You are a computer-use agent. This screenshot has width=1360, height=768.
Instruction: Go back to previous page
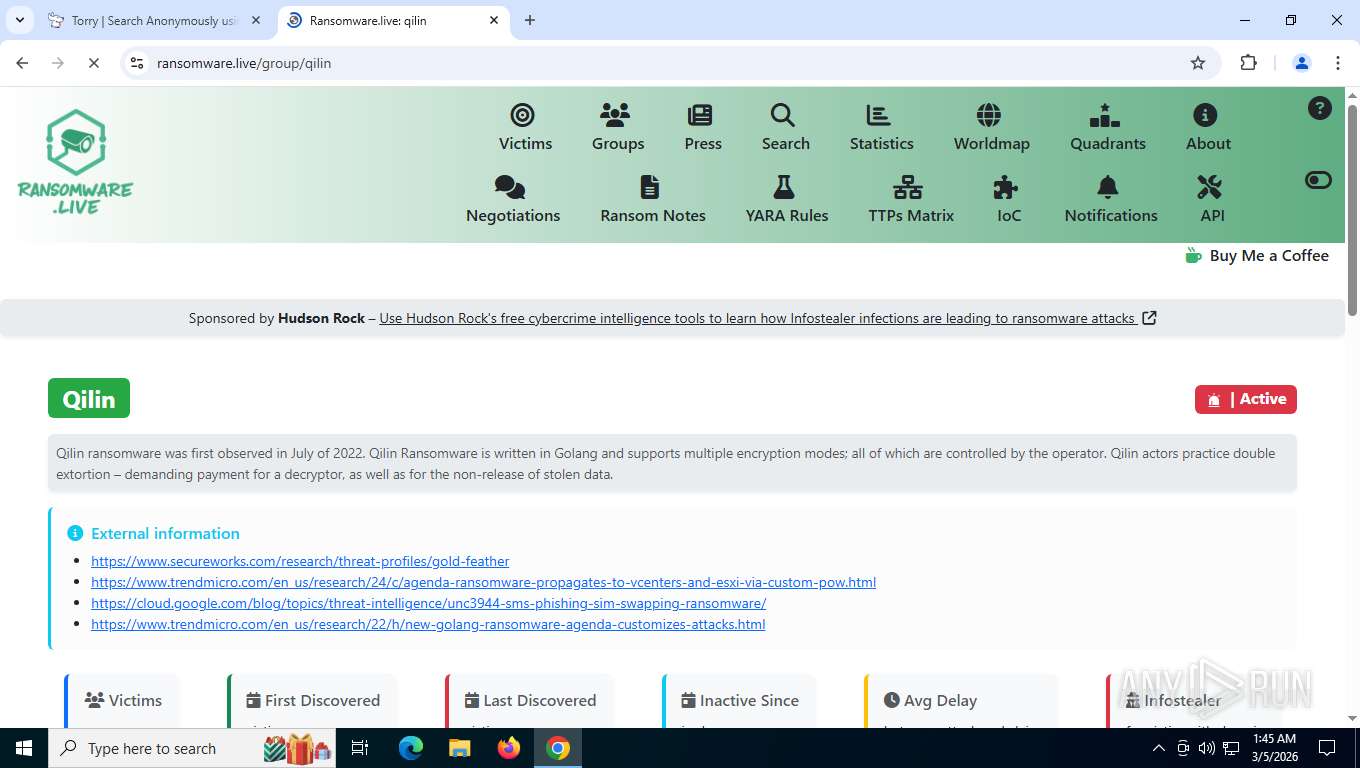click(x=22, y=63)
